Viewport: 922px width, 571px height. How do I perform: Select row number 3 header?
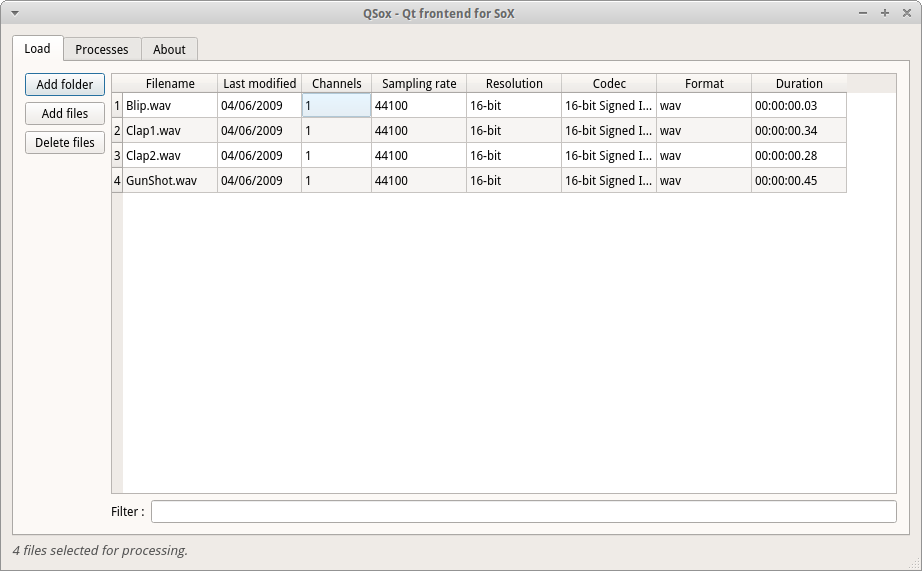(117, 156)
